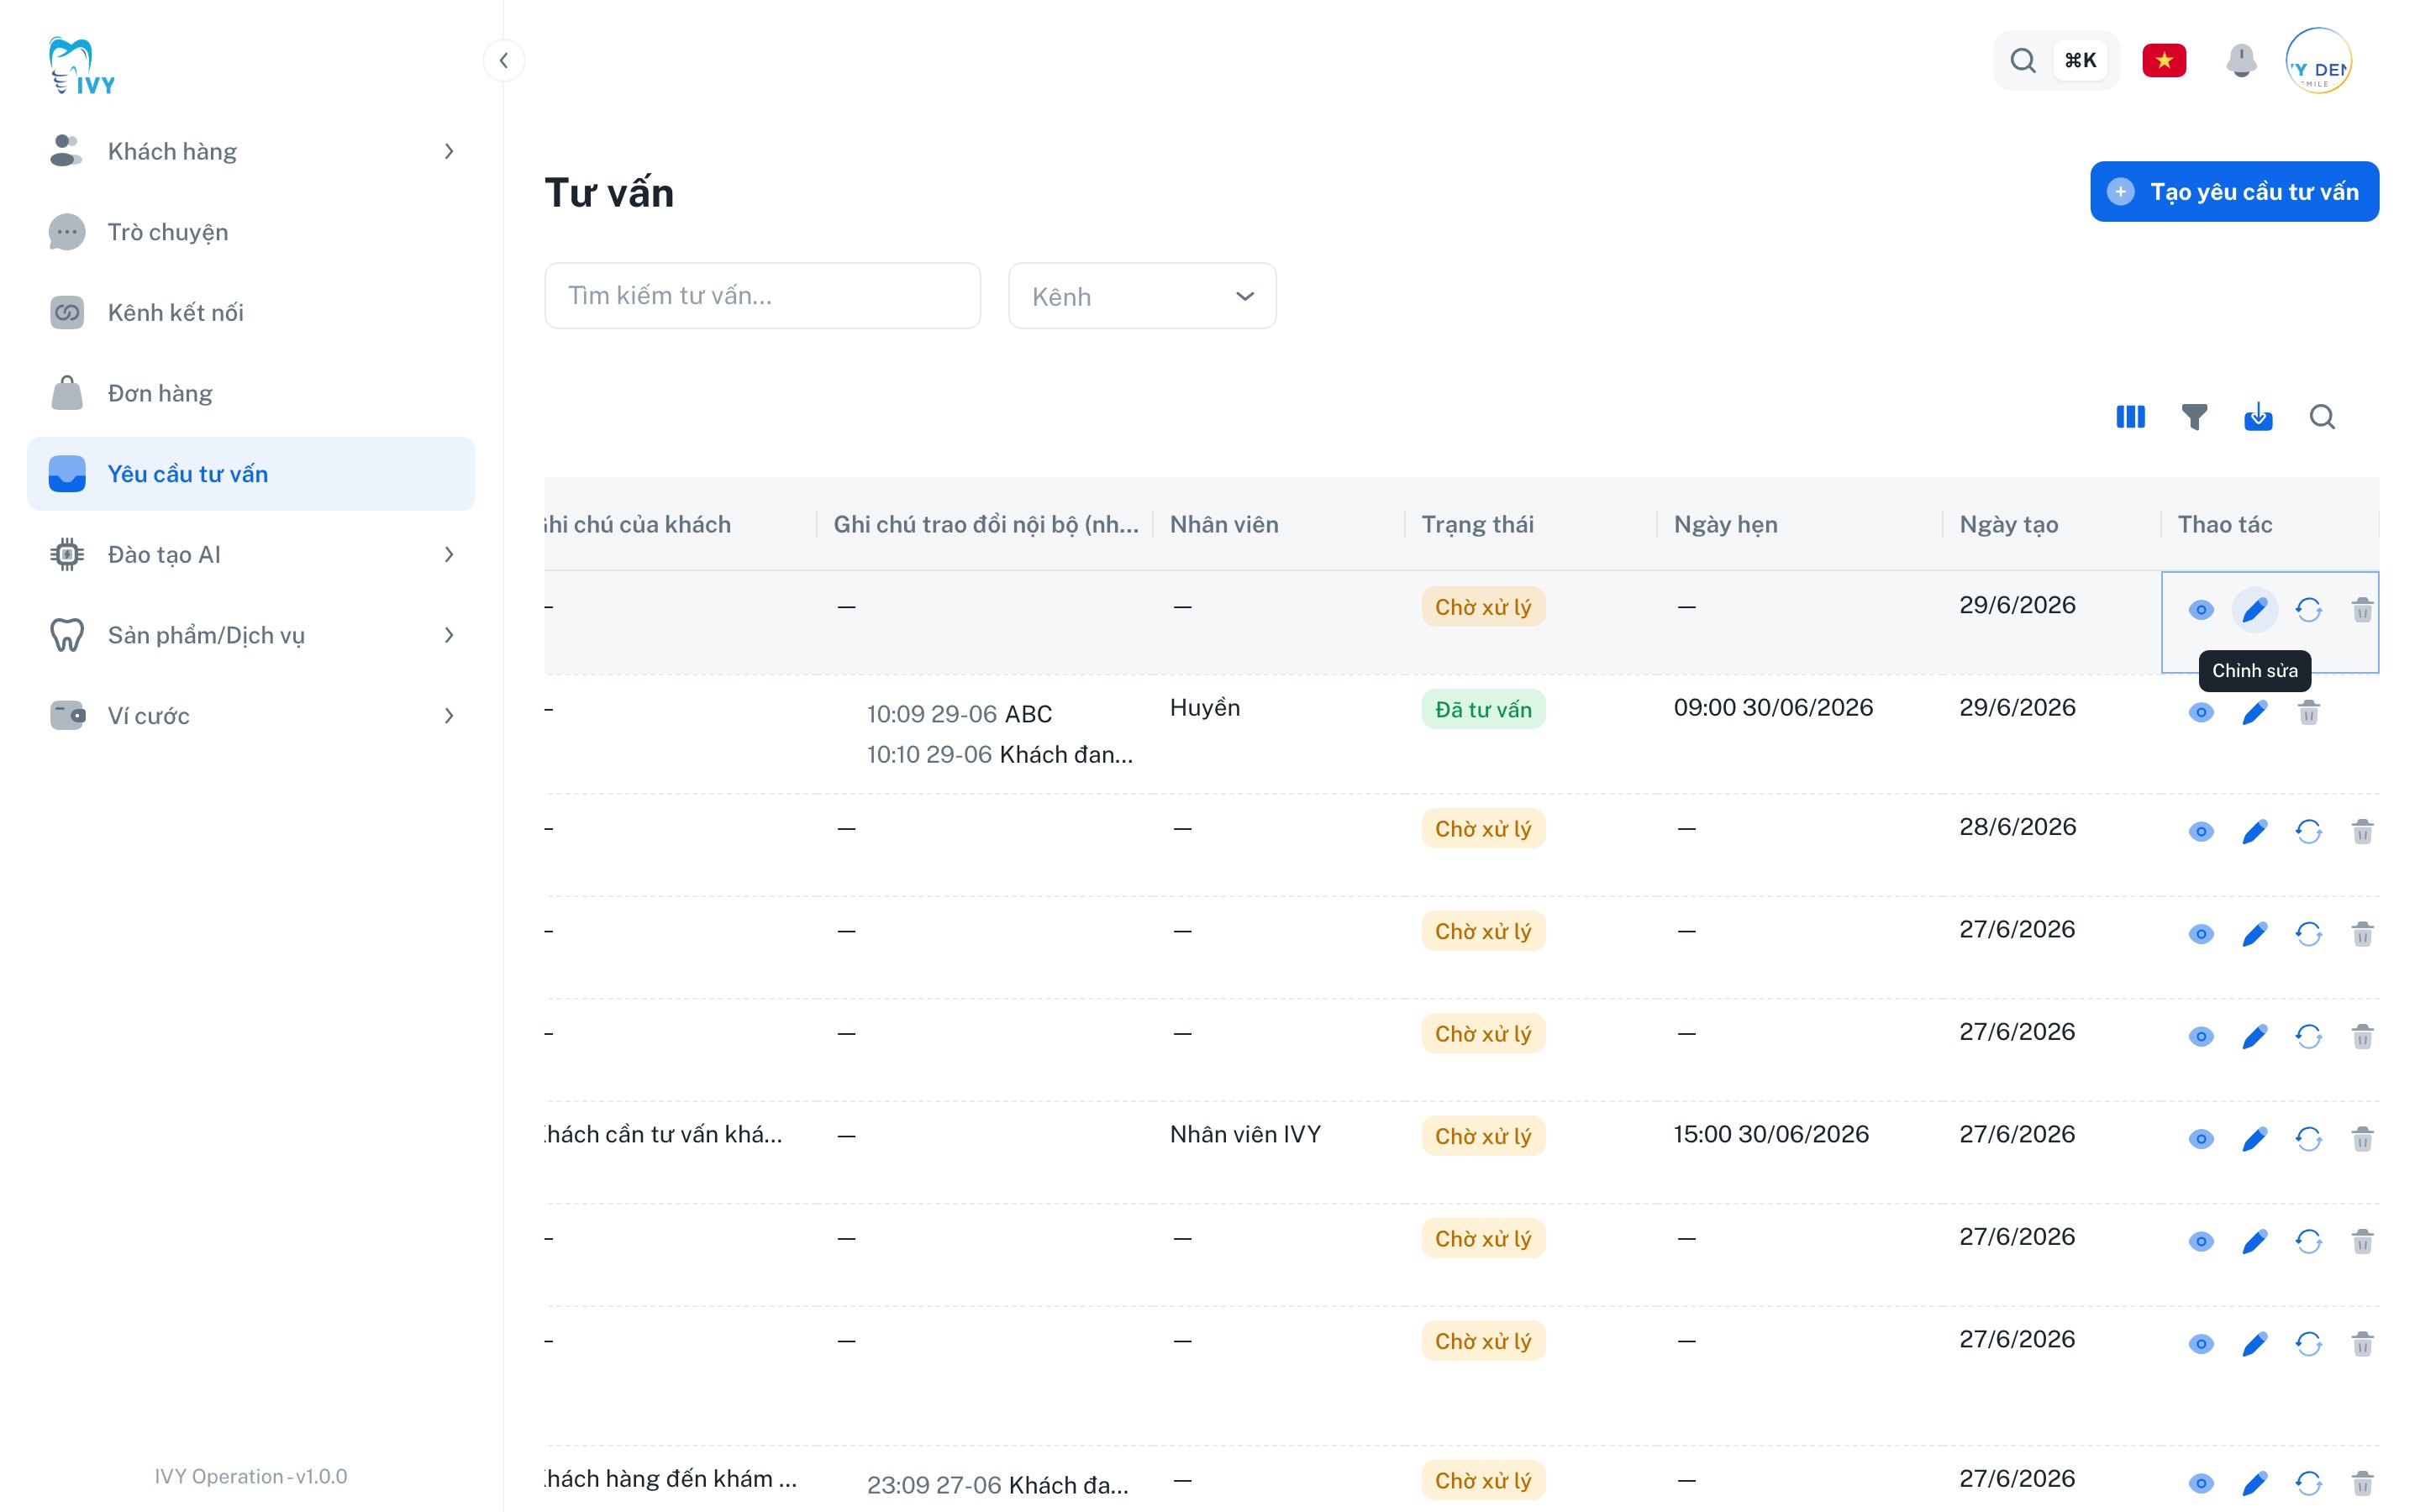The image size is (2420, 1512).
Task: Delete the first 29/6/2026 Chờ xử lý row
Action: click(2362, 609)
